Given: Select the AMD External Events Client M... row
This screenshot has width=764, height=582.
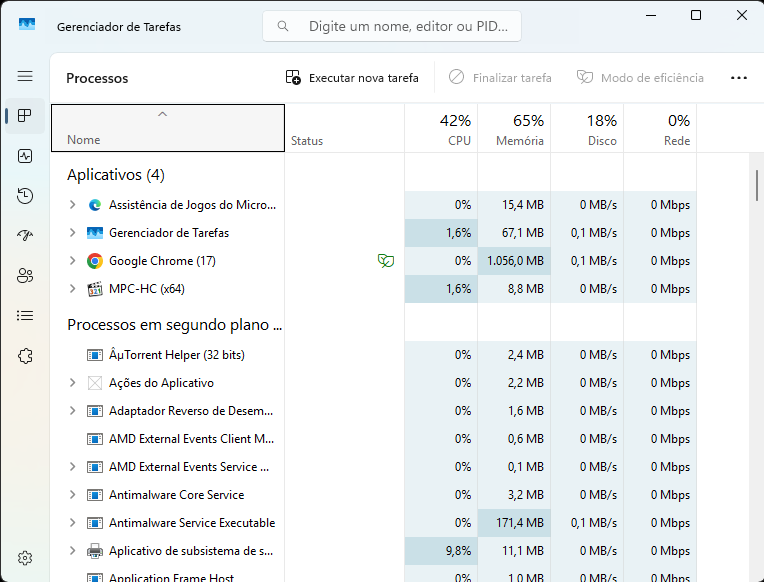Looking at the screenshot, I should click(373, 439).
